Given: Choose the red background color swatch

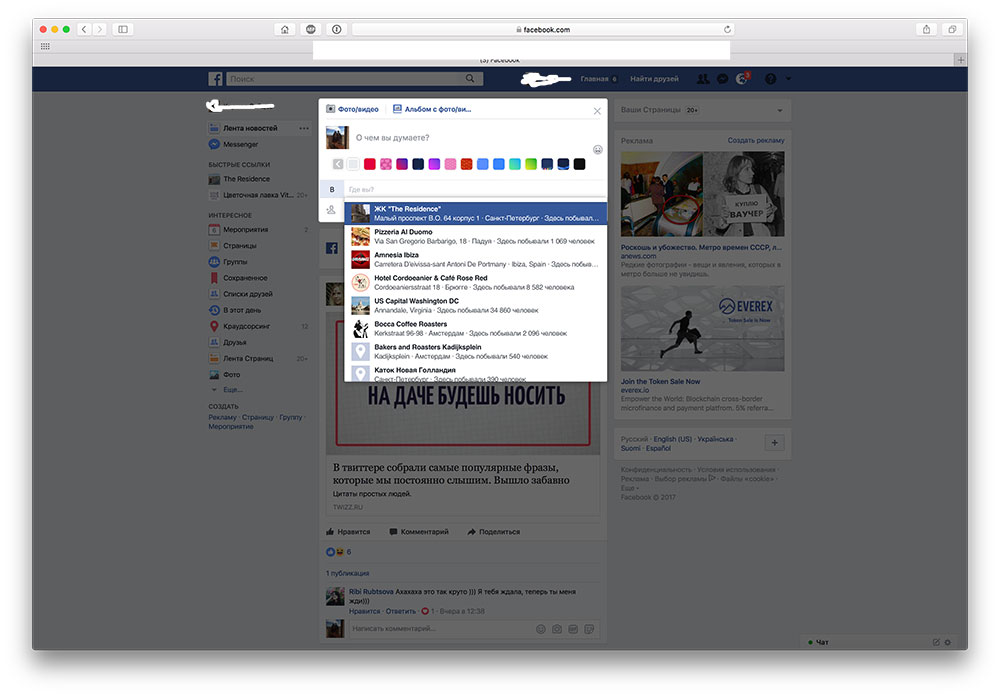Looking at the screenshot, I should 370,164.
